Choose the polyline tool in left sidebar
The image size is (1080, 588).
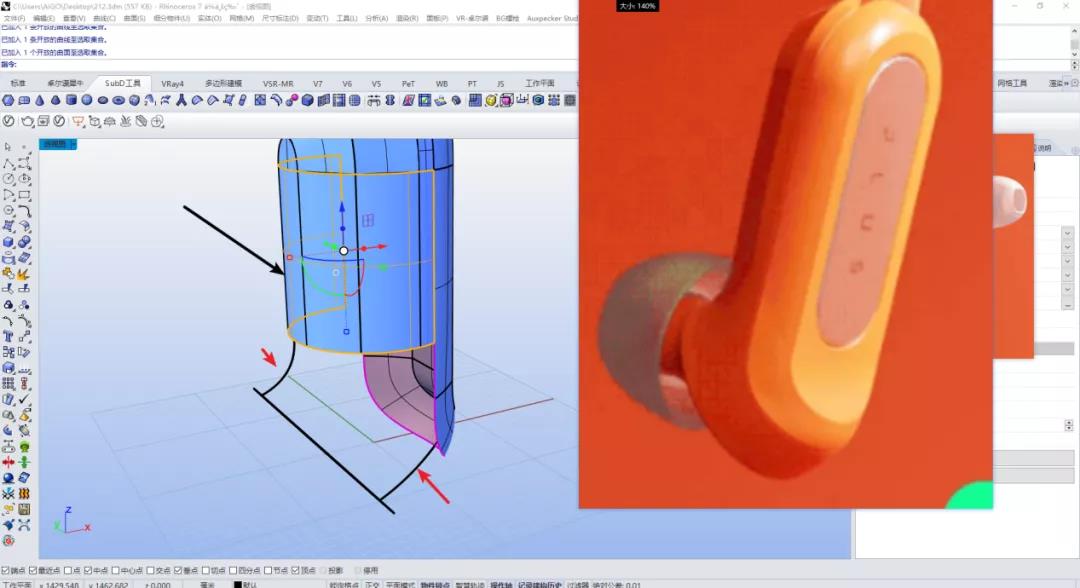[8, 163]
